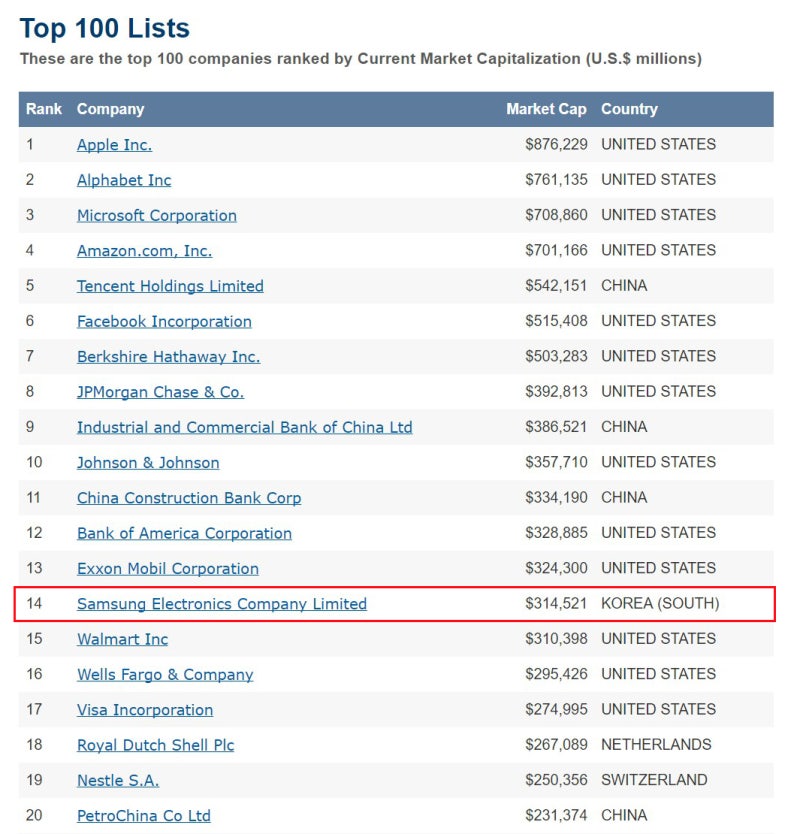This screenshot has height=834, width=800.
Task: Click the Johnson & Johnson link
Action: click(148, 463)
